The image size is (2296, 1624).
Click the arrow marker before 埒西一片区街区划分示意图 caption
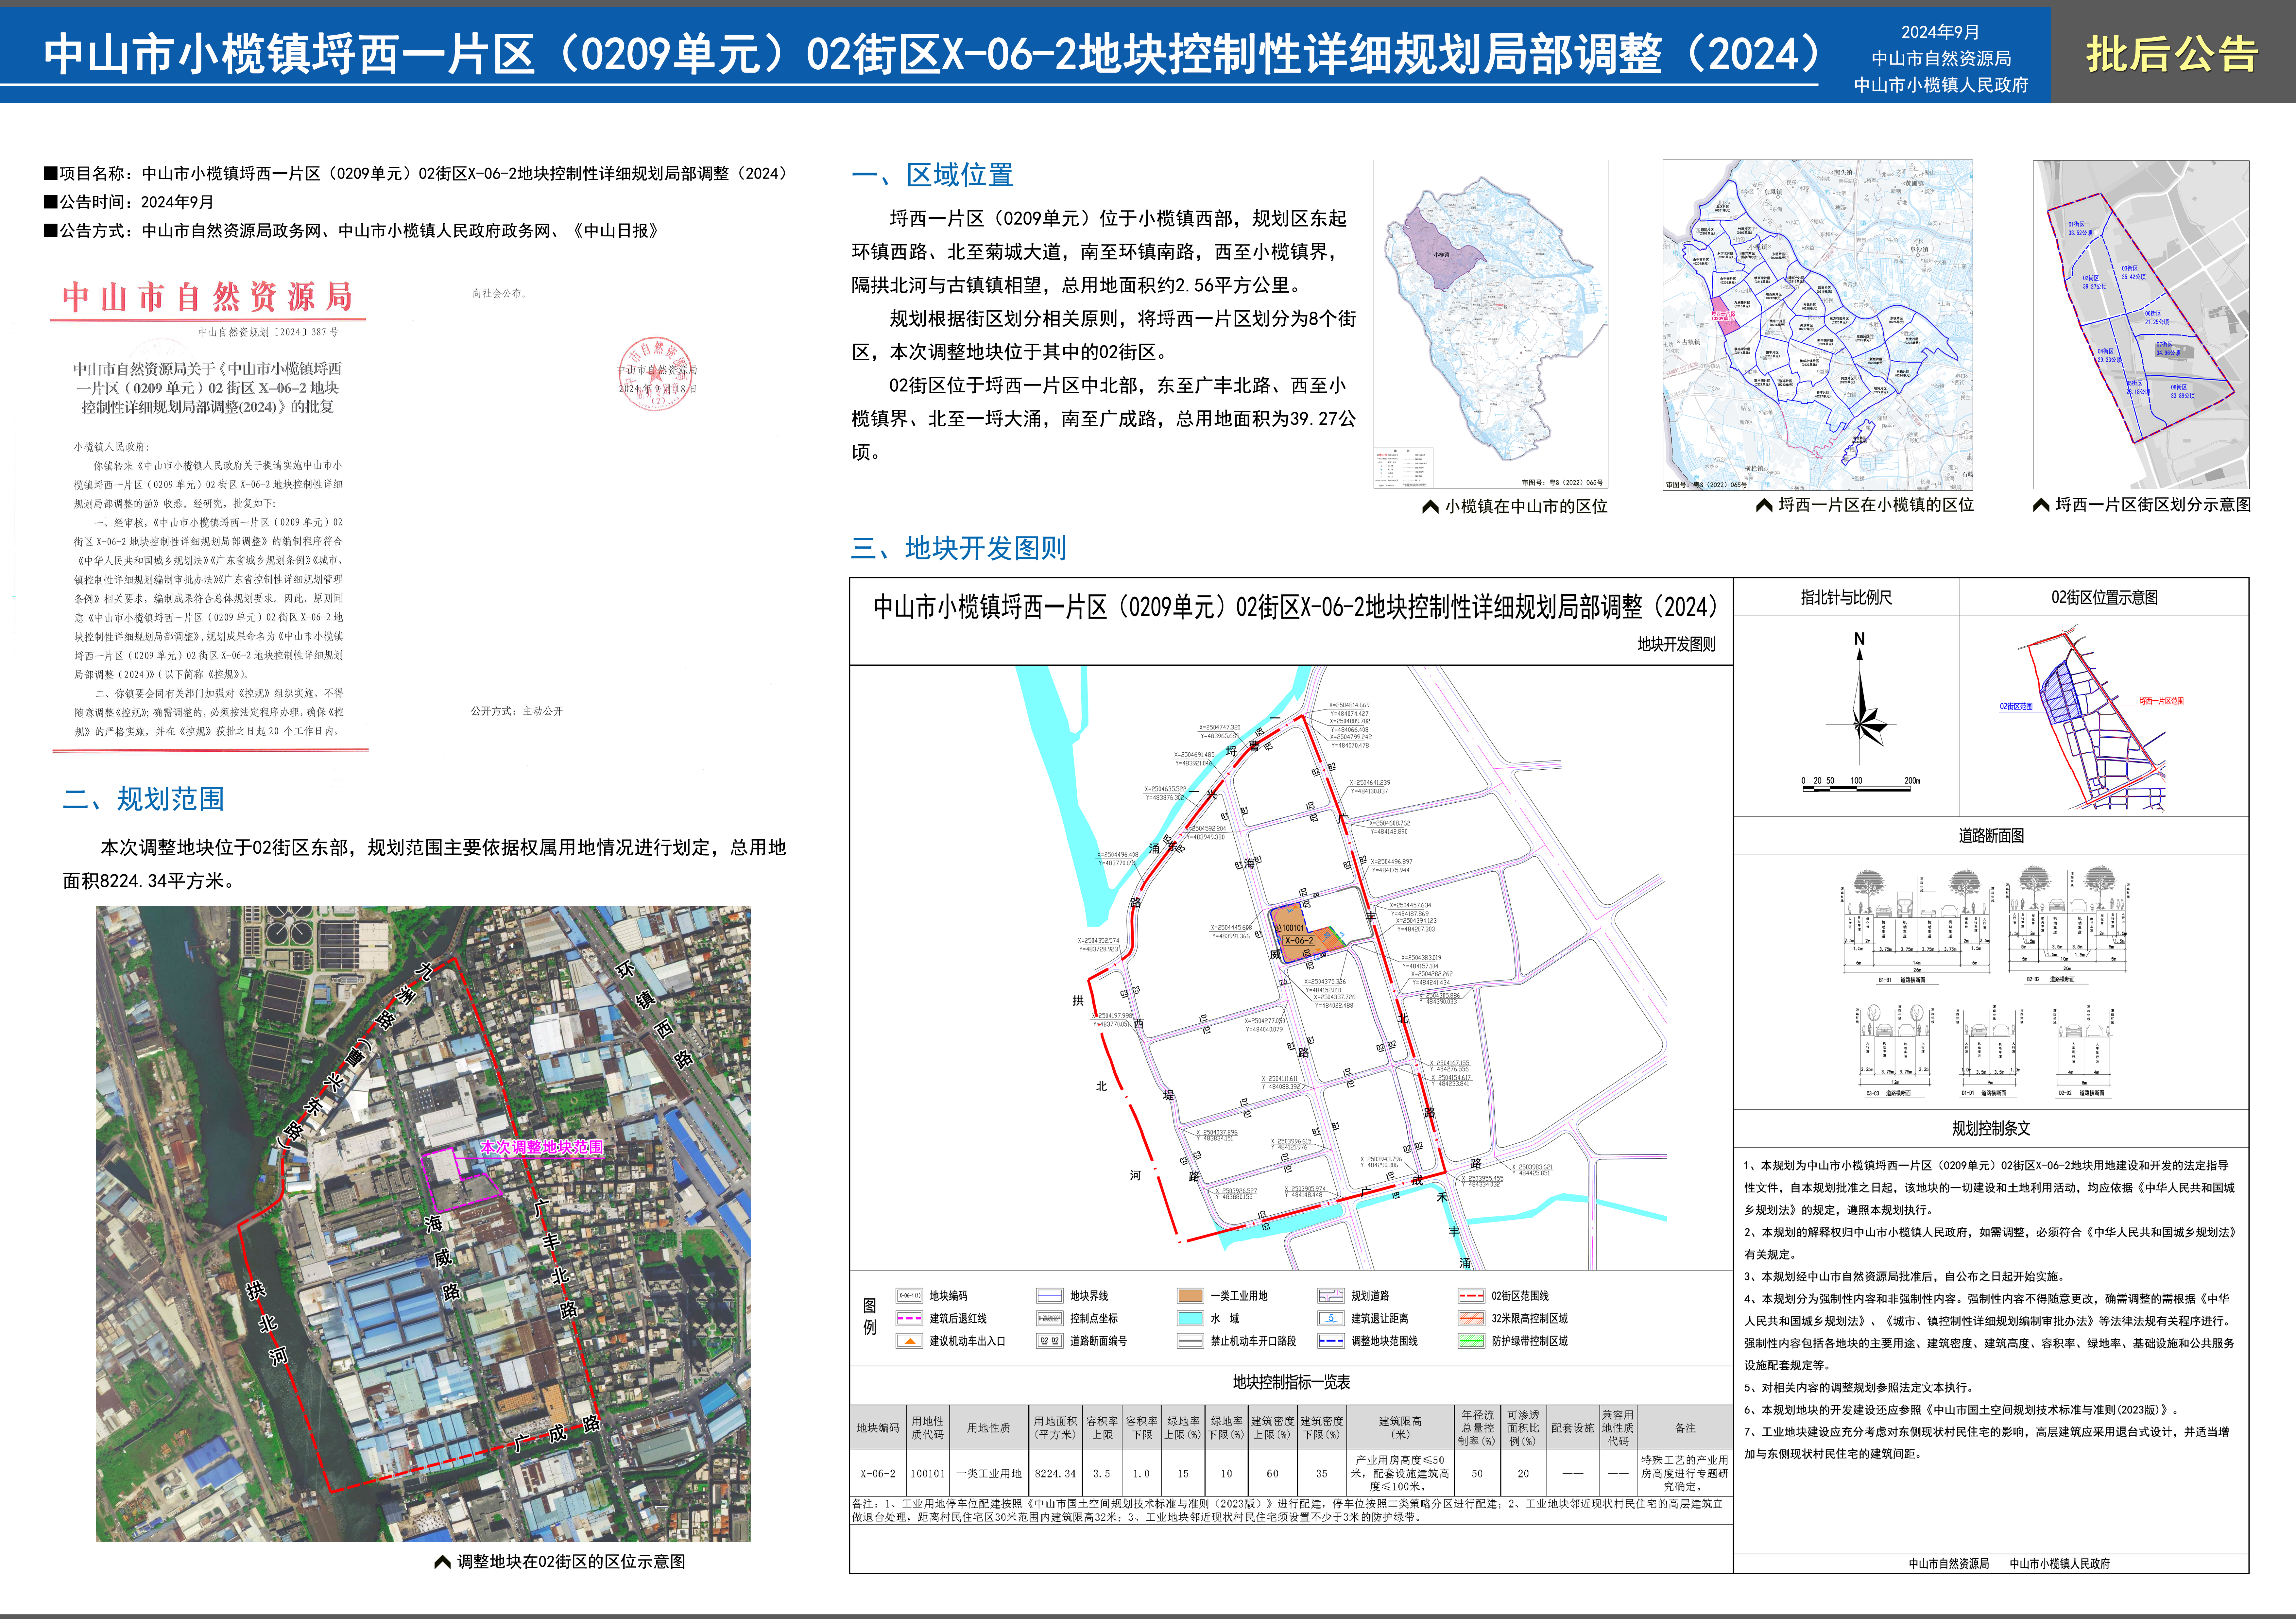pyautogui.click(x=2041, y=505)
